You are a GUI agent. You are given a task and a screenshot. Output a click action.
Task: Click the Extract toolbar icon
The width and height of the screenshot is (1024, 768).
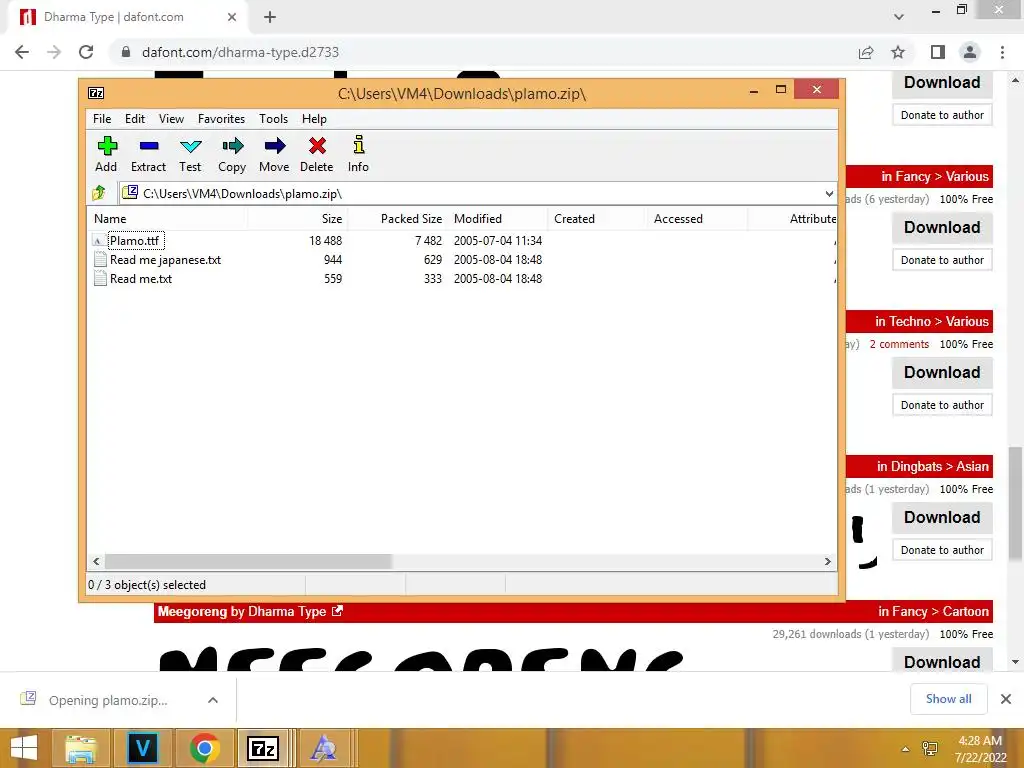pos(148,146)
